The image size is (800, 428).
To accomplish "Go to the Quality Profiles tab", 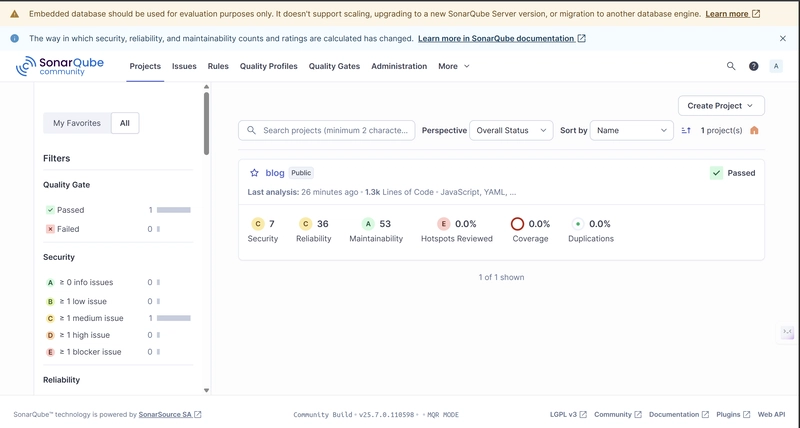I will (268, 66).
